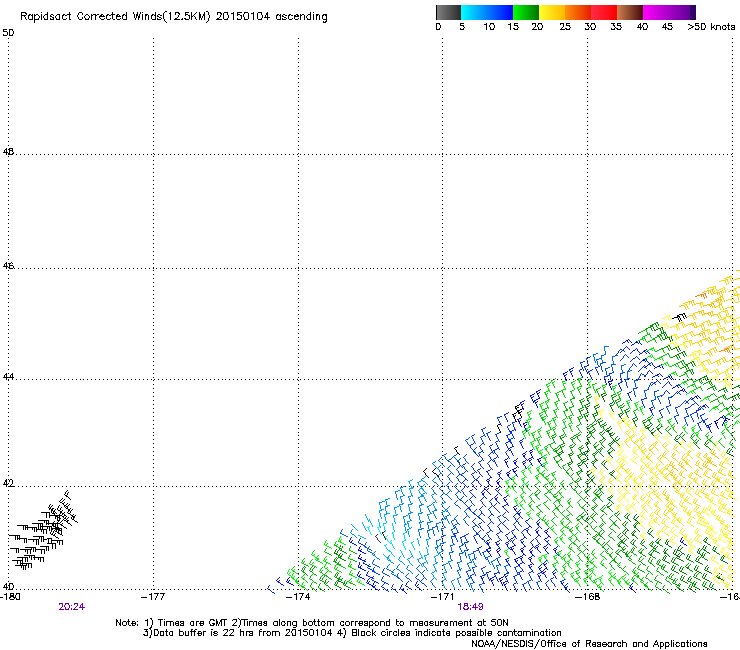Screen dimensions: 740x650
Task: Click the longitude label '-168'
Action: [588, 597]
